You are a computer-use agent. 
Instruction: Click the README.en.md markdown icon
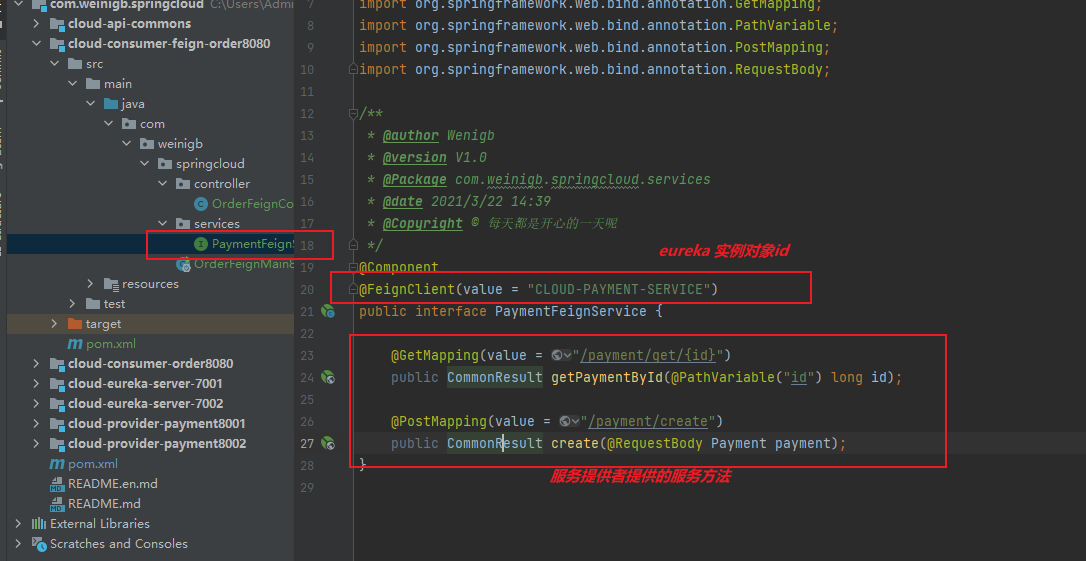pyautogui.click(x=57, y=483)
